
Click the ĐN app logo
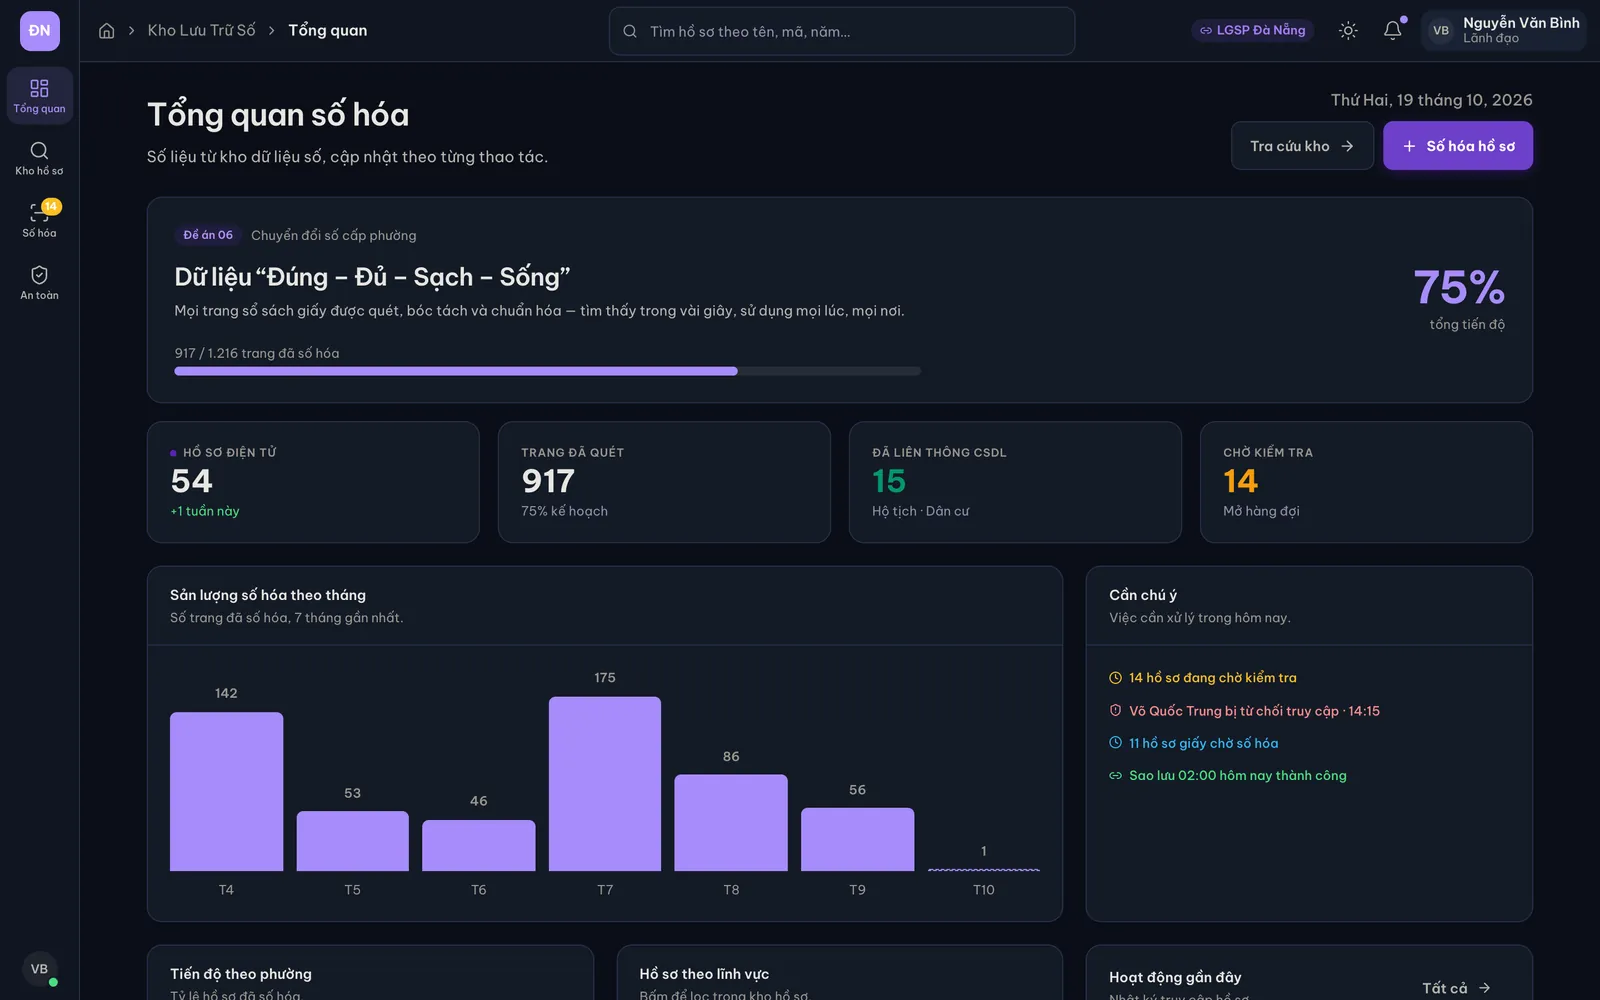(x=40, y=31)
